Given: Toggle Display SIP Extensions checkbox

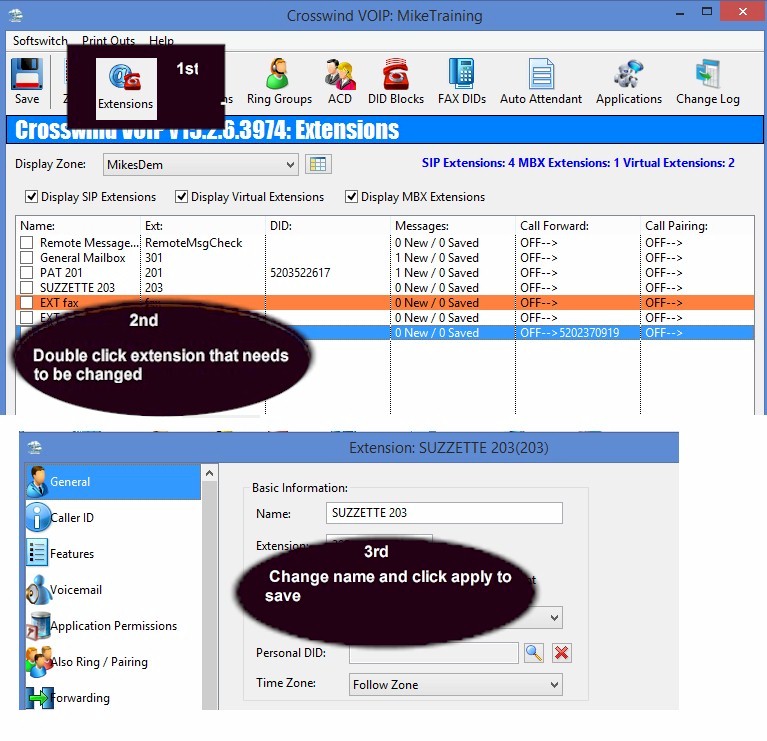Looking at the screenshot, I should pos(32,197).
